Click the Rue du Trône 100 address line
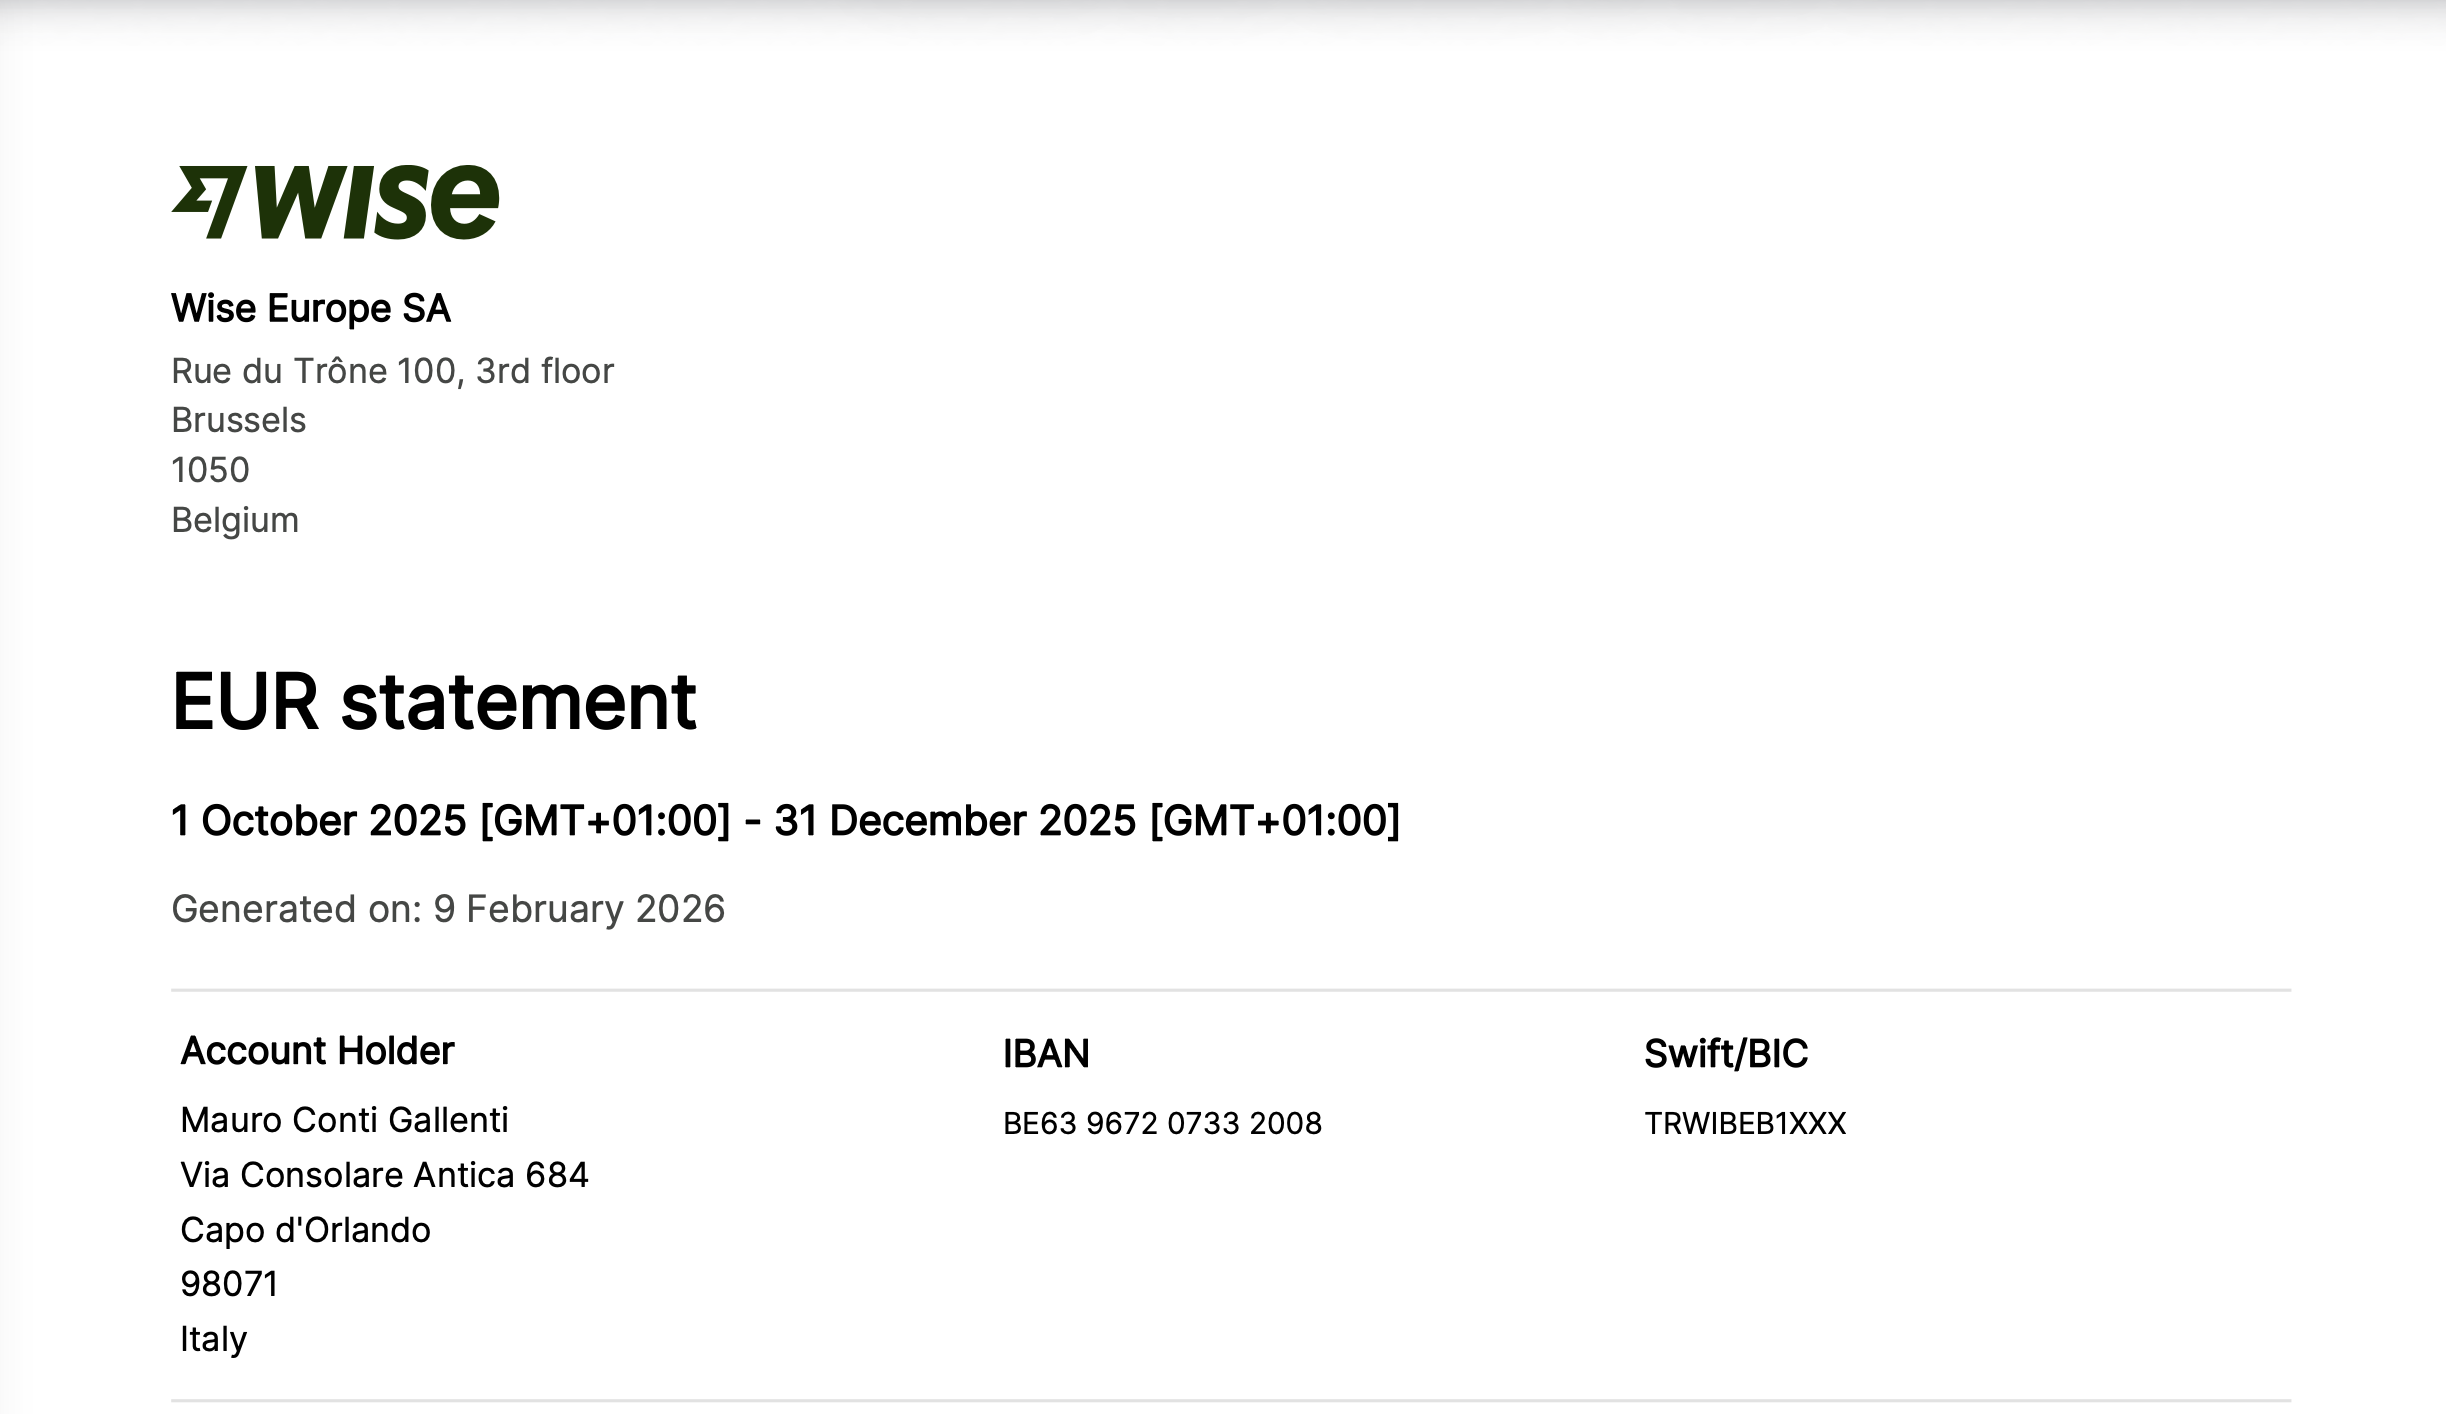Image resolution: width=2446 pixels, height=1414 pixels. (x=392, y=371)
